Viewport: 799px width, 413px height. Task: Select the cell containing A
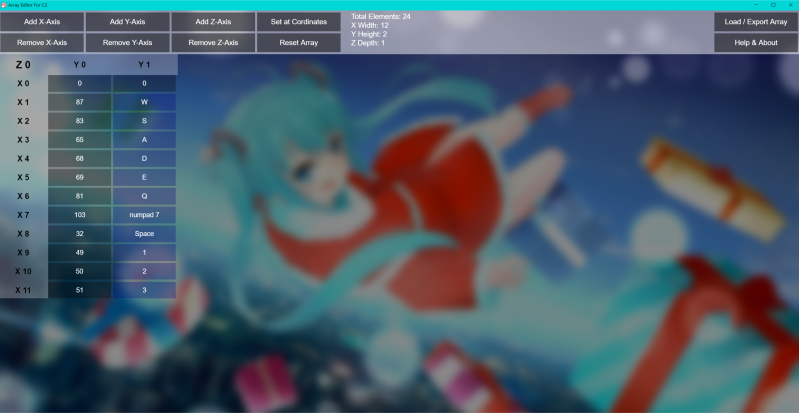(x=144, y=140)
